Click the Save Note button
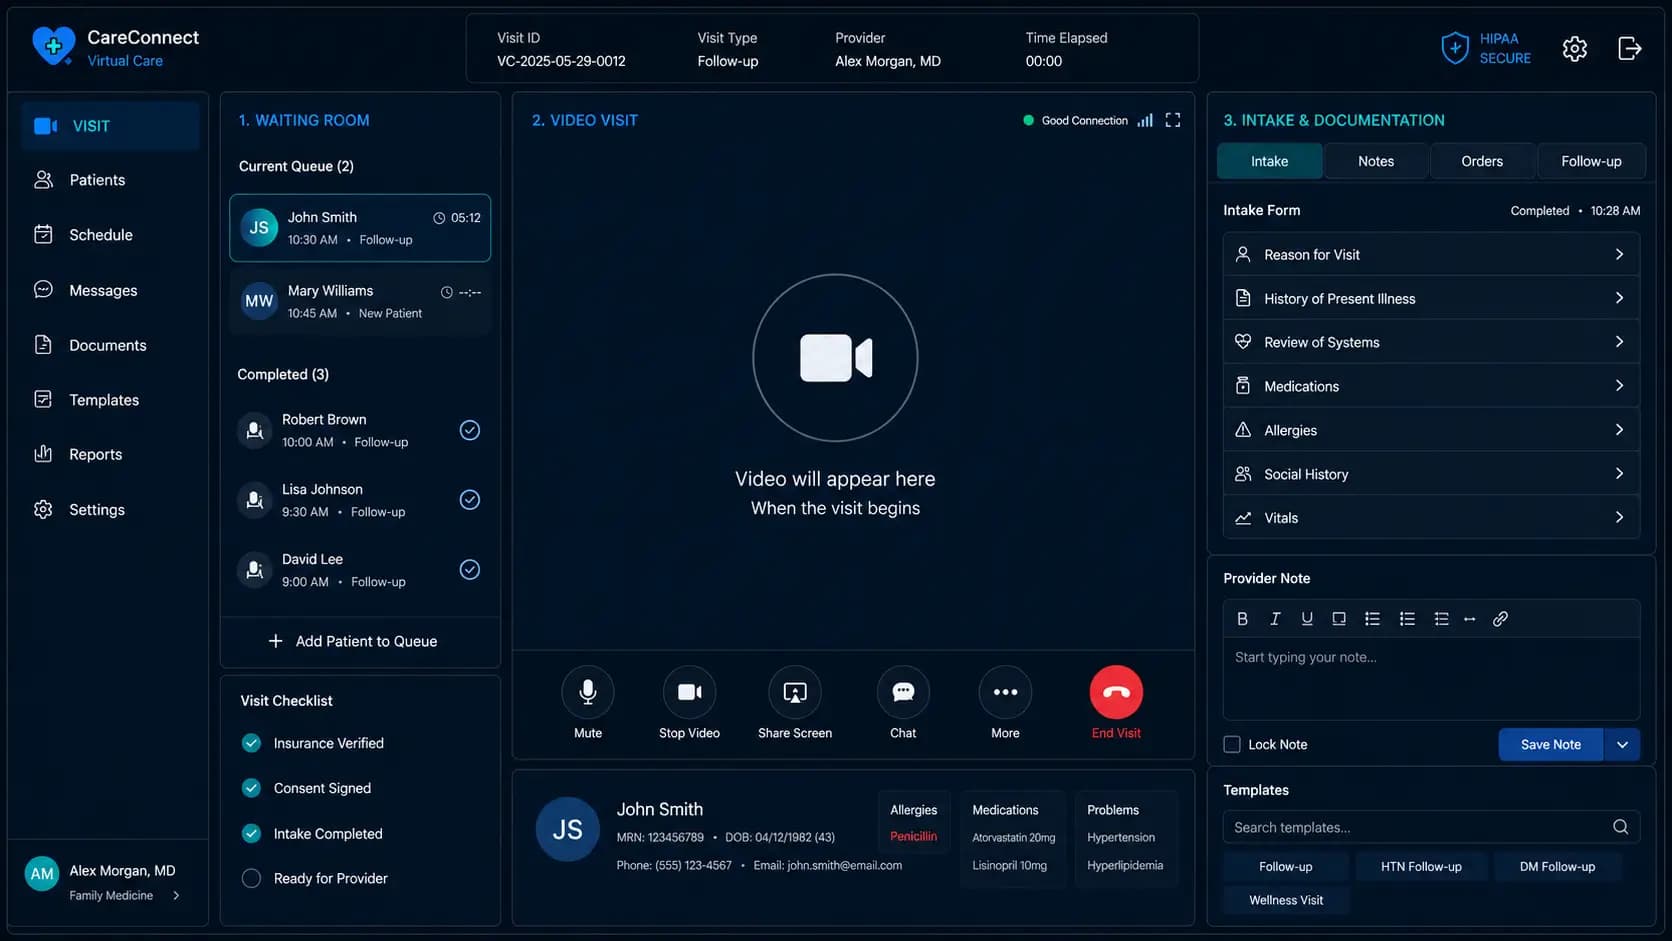 1551,744
